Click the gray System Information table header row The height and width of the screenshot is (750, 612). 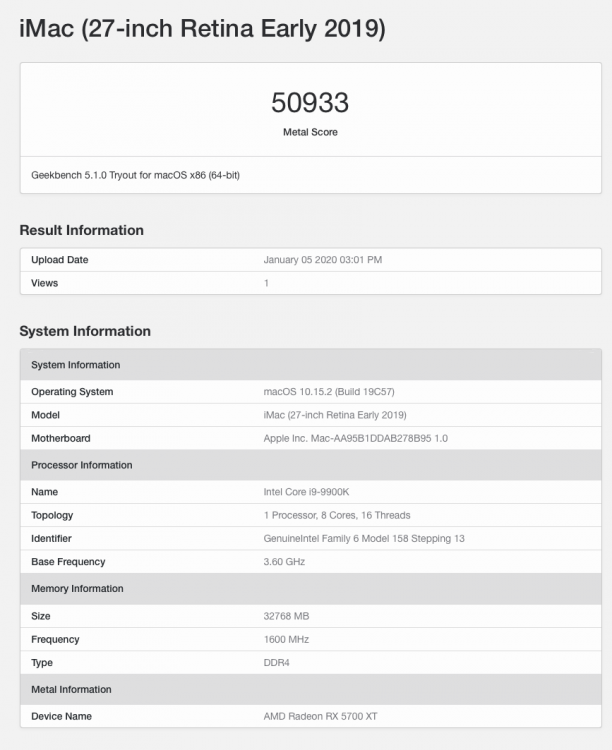pyautogui.click(x=311, y=364)
